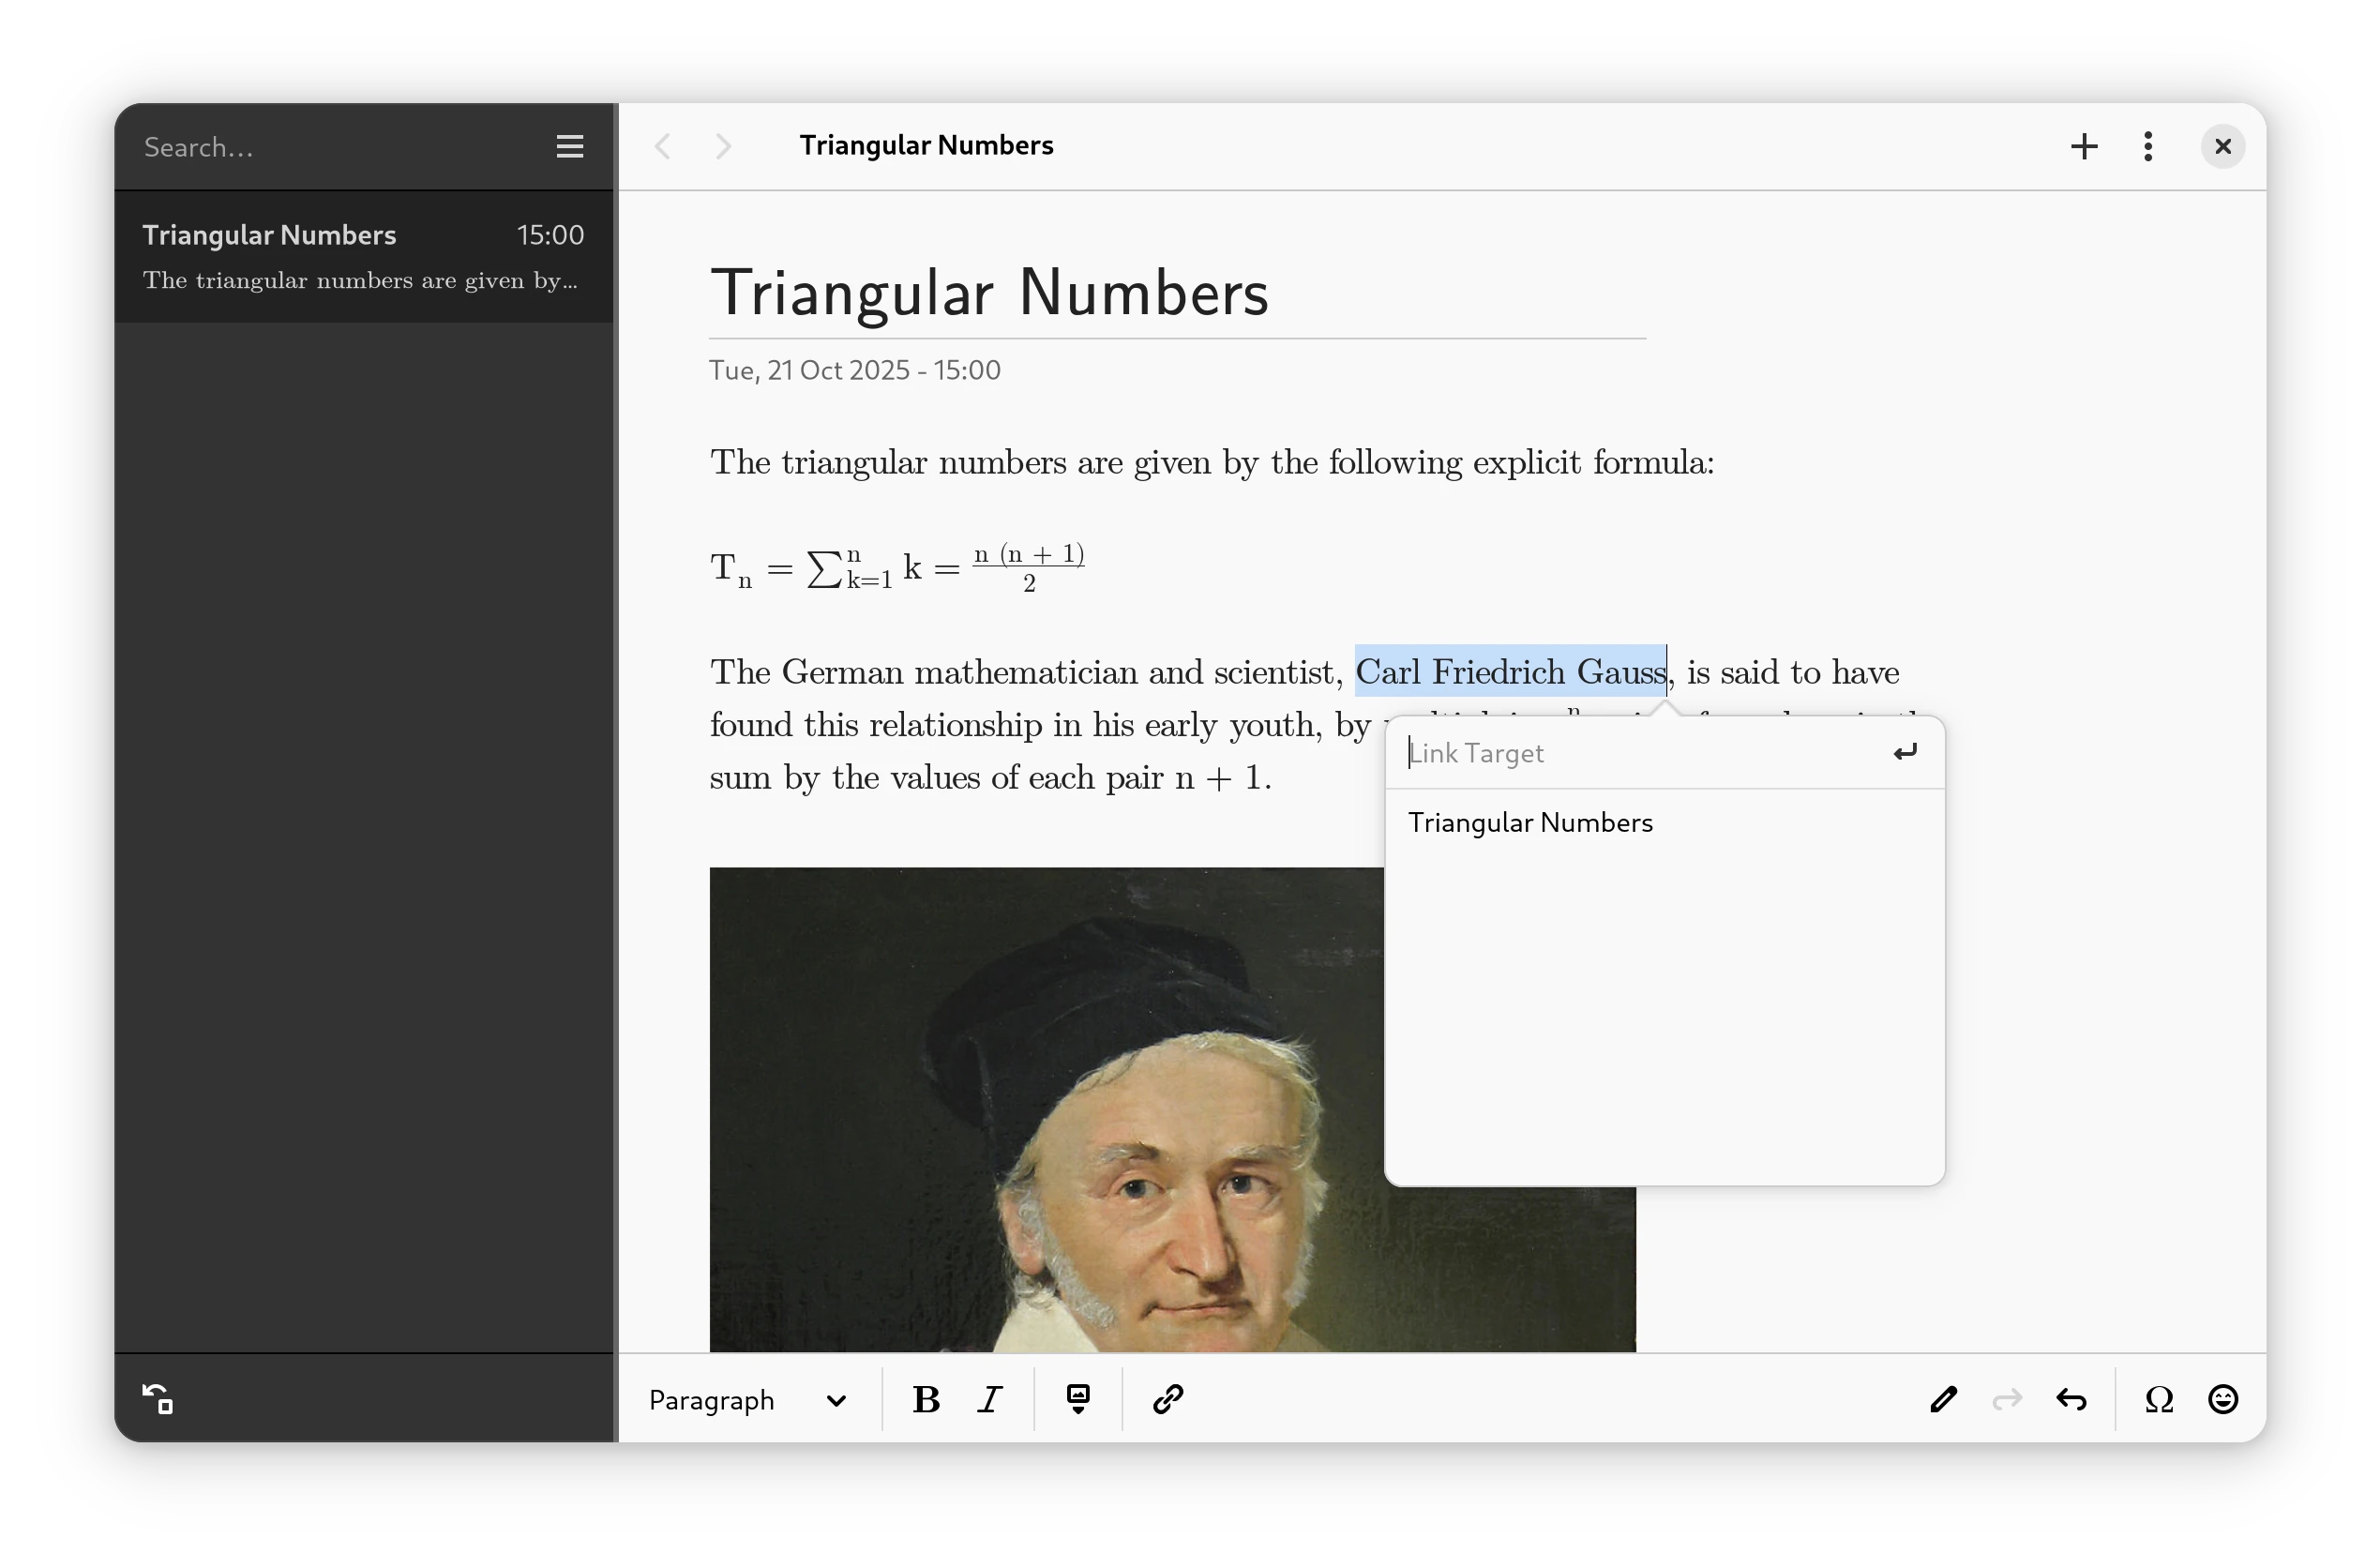
Task: Click the plus icon to add note
Action: pos(2084,147)
